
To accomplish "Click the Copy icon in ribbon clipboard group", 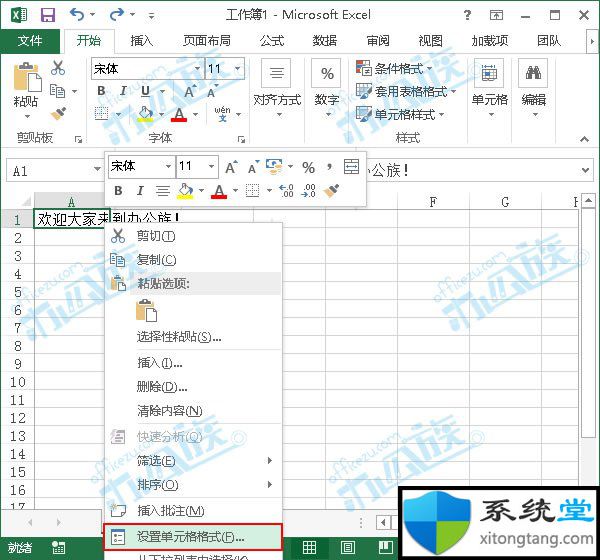I will point(57,91).
